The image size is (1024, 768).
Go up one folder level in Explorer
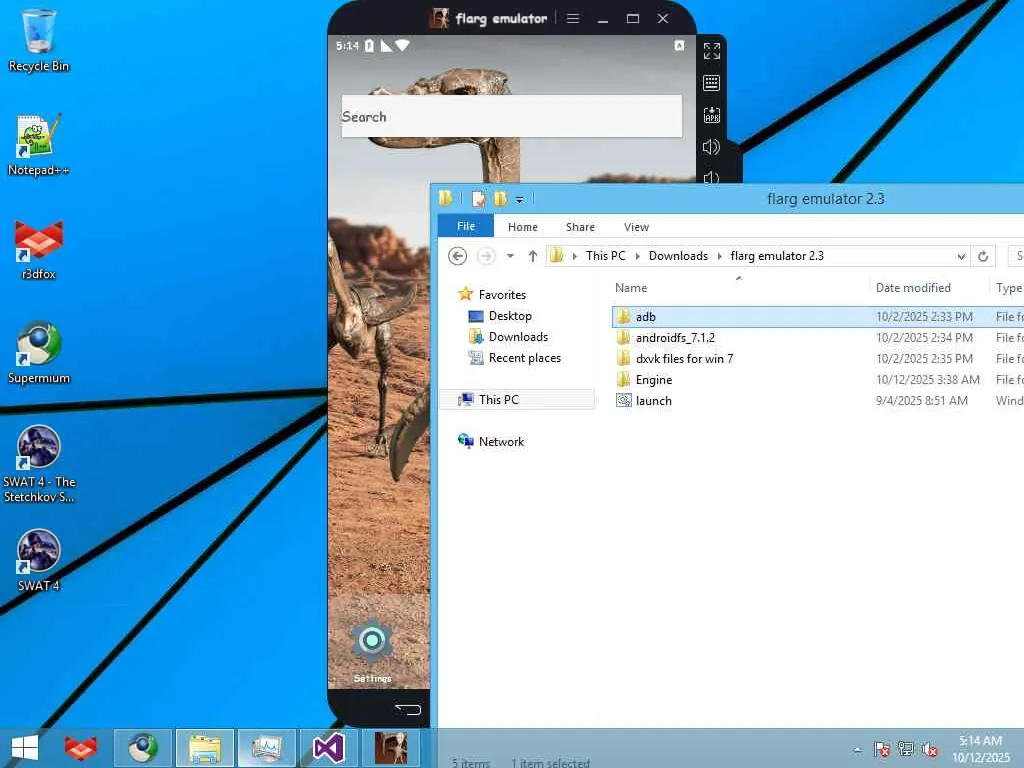coord(533,256)
